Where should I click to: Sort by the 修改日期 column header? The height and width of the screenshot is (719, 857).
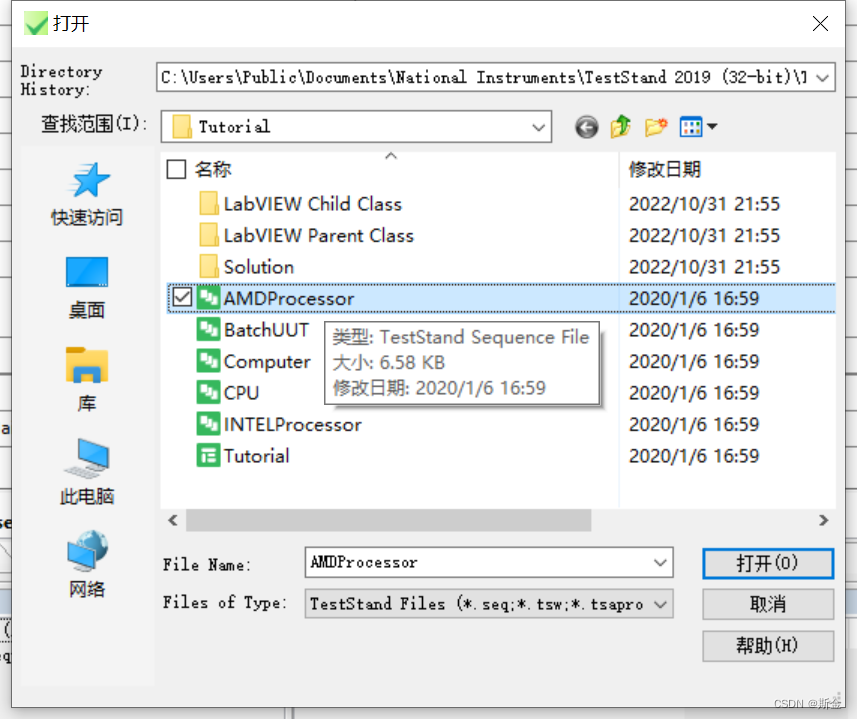[x=665, y=169]
